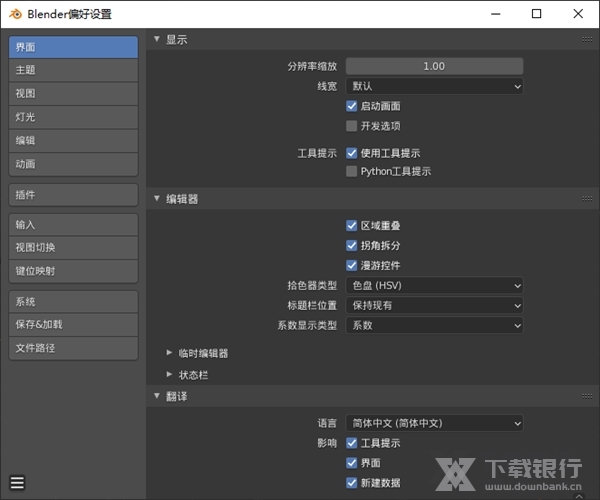Open the 标题栏位置 dropdown
The height and width of the screenshot is (500, 600).
coord(434,305)
